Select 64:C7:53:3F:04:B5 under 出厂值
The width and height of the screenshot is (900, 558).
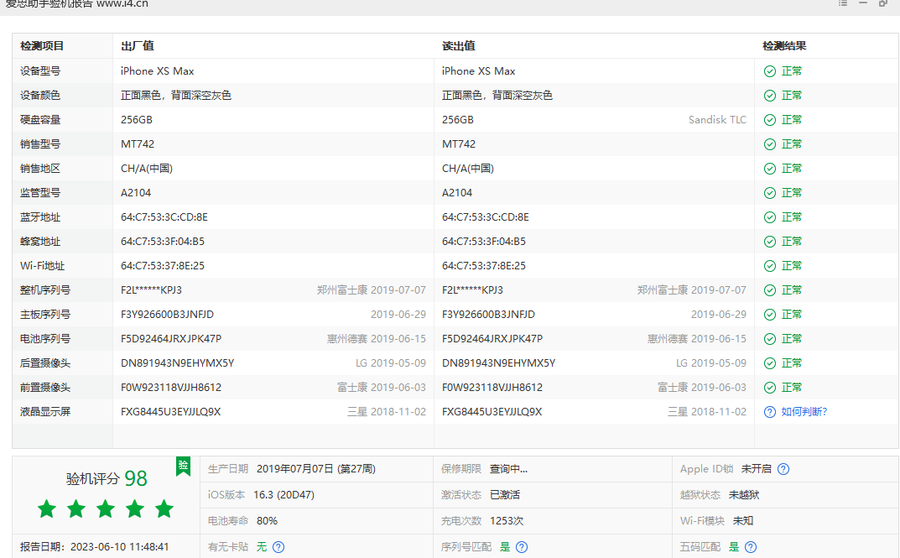(162, 242)
